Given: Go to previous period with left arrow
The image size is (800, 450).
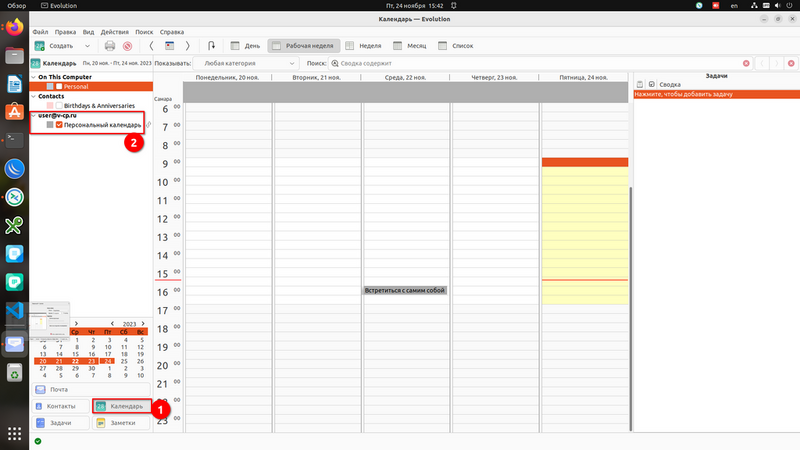Looking at the screenshot, I should click(151, 46).
